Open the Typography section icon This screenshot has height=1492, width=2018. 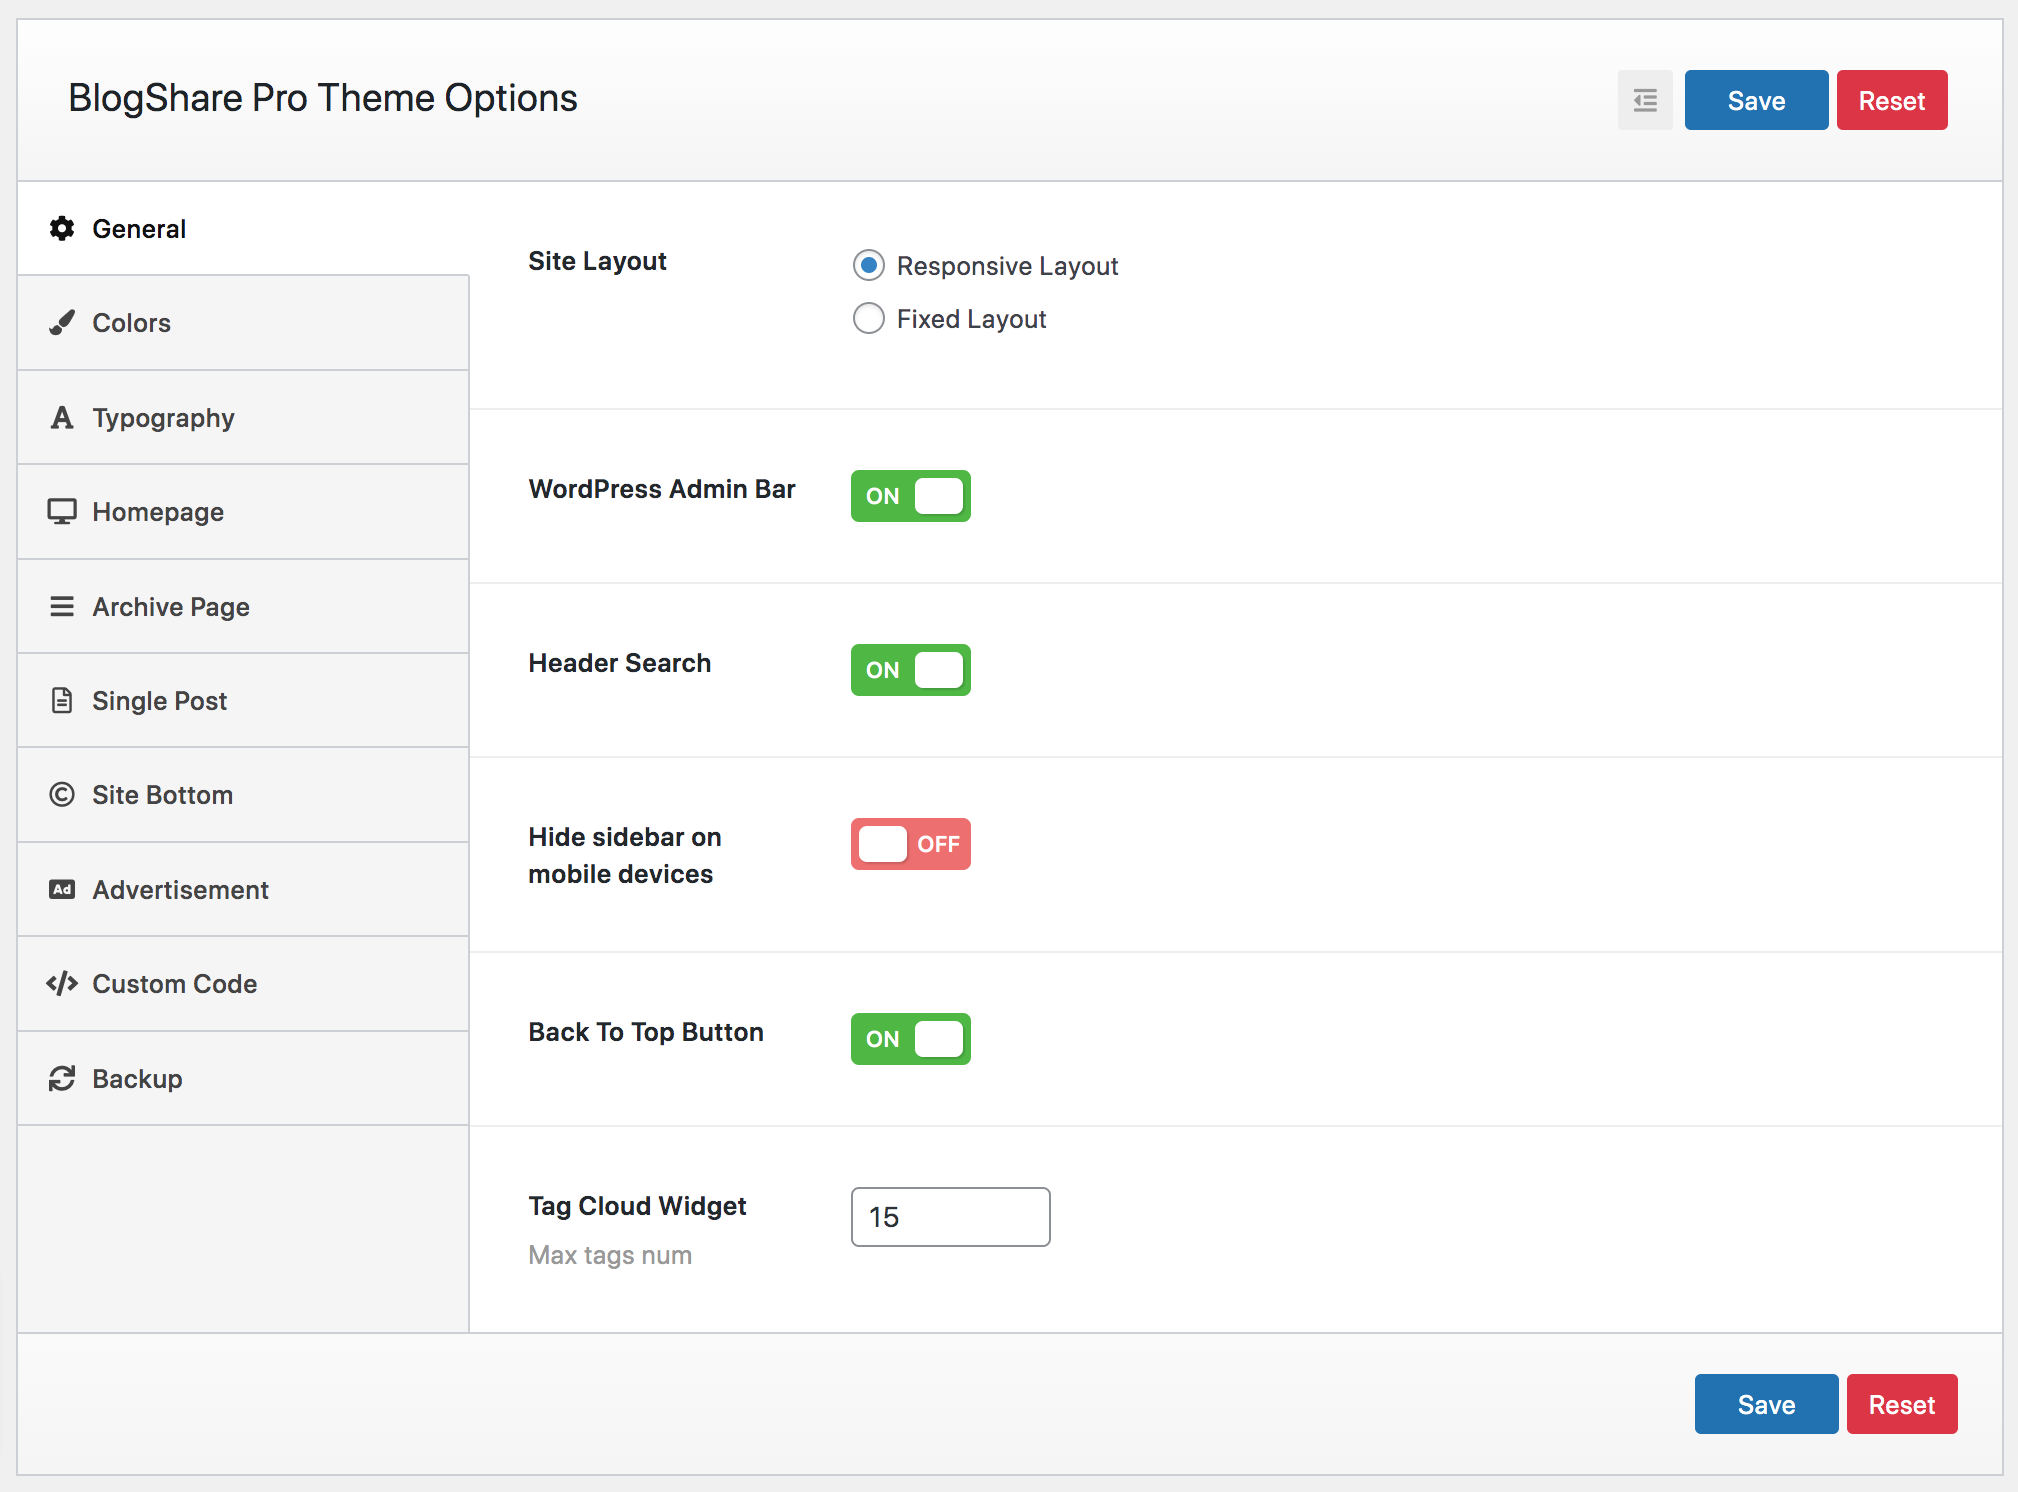click(x=61, y=417)
